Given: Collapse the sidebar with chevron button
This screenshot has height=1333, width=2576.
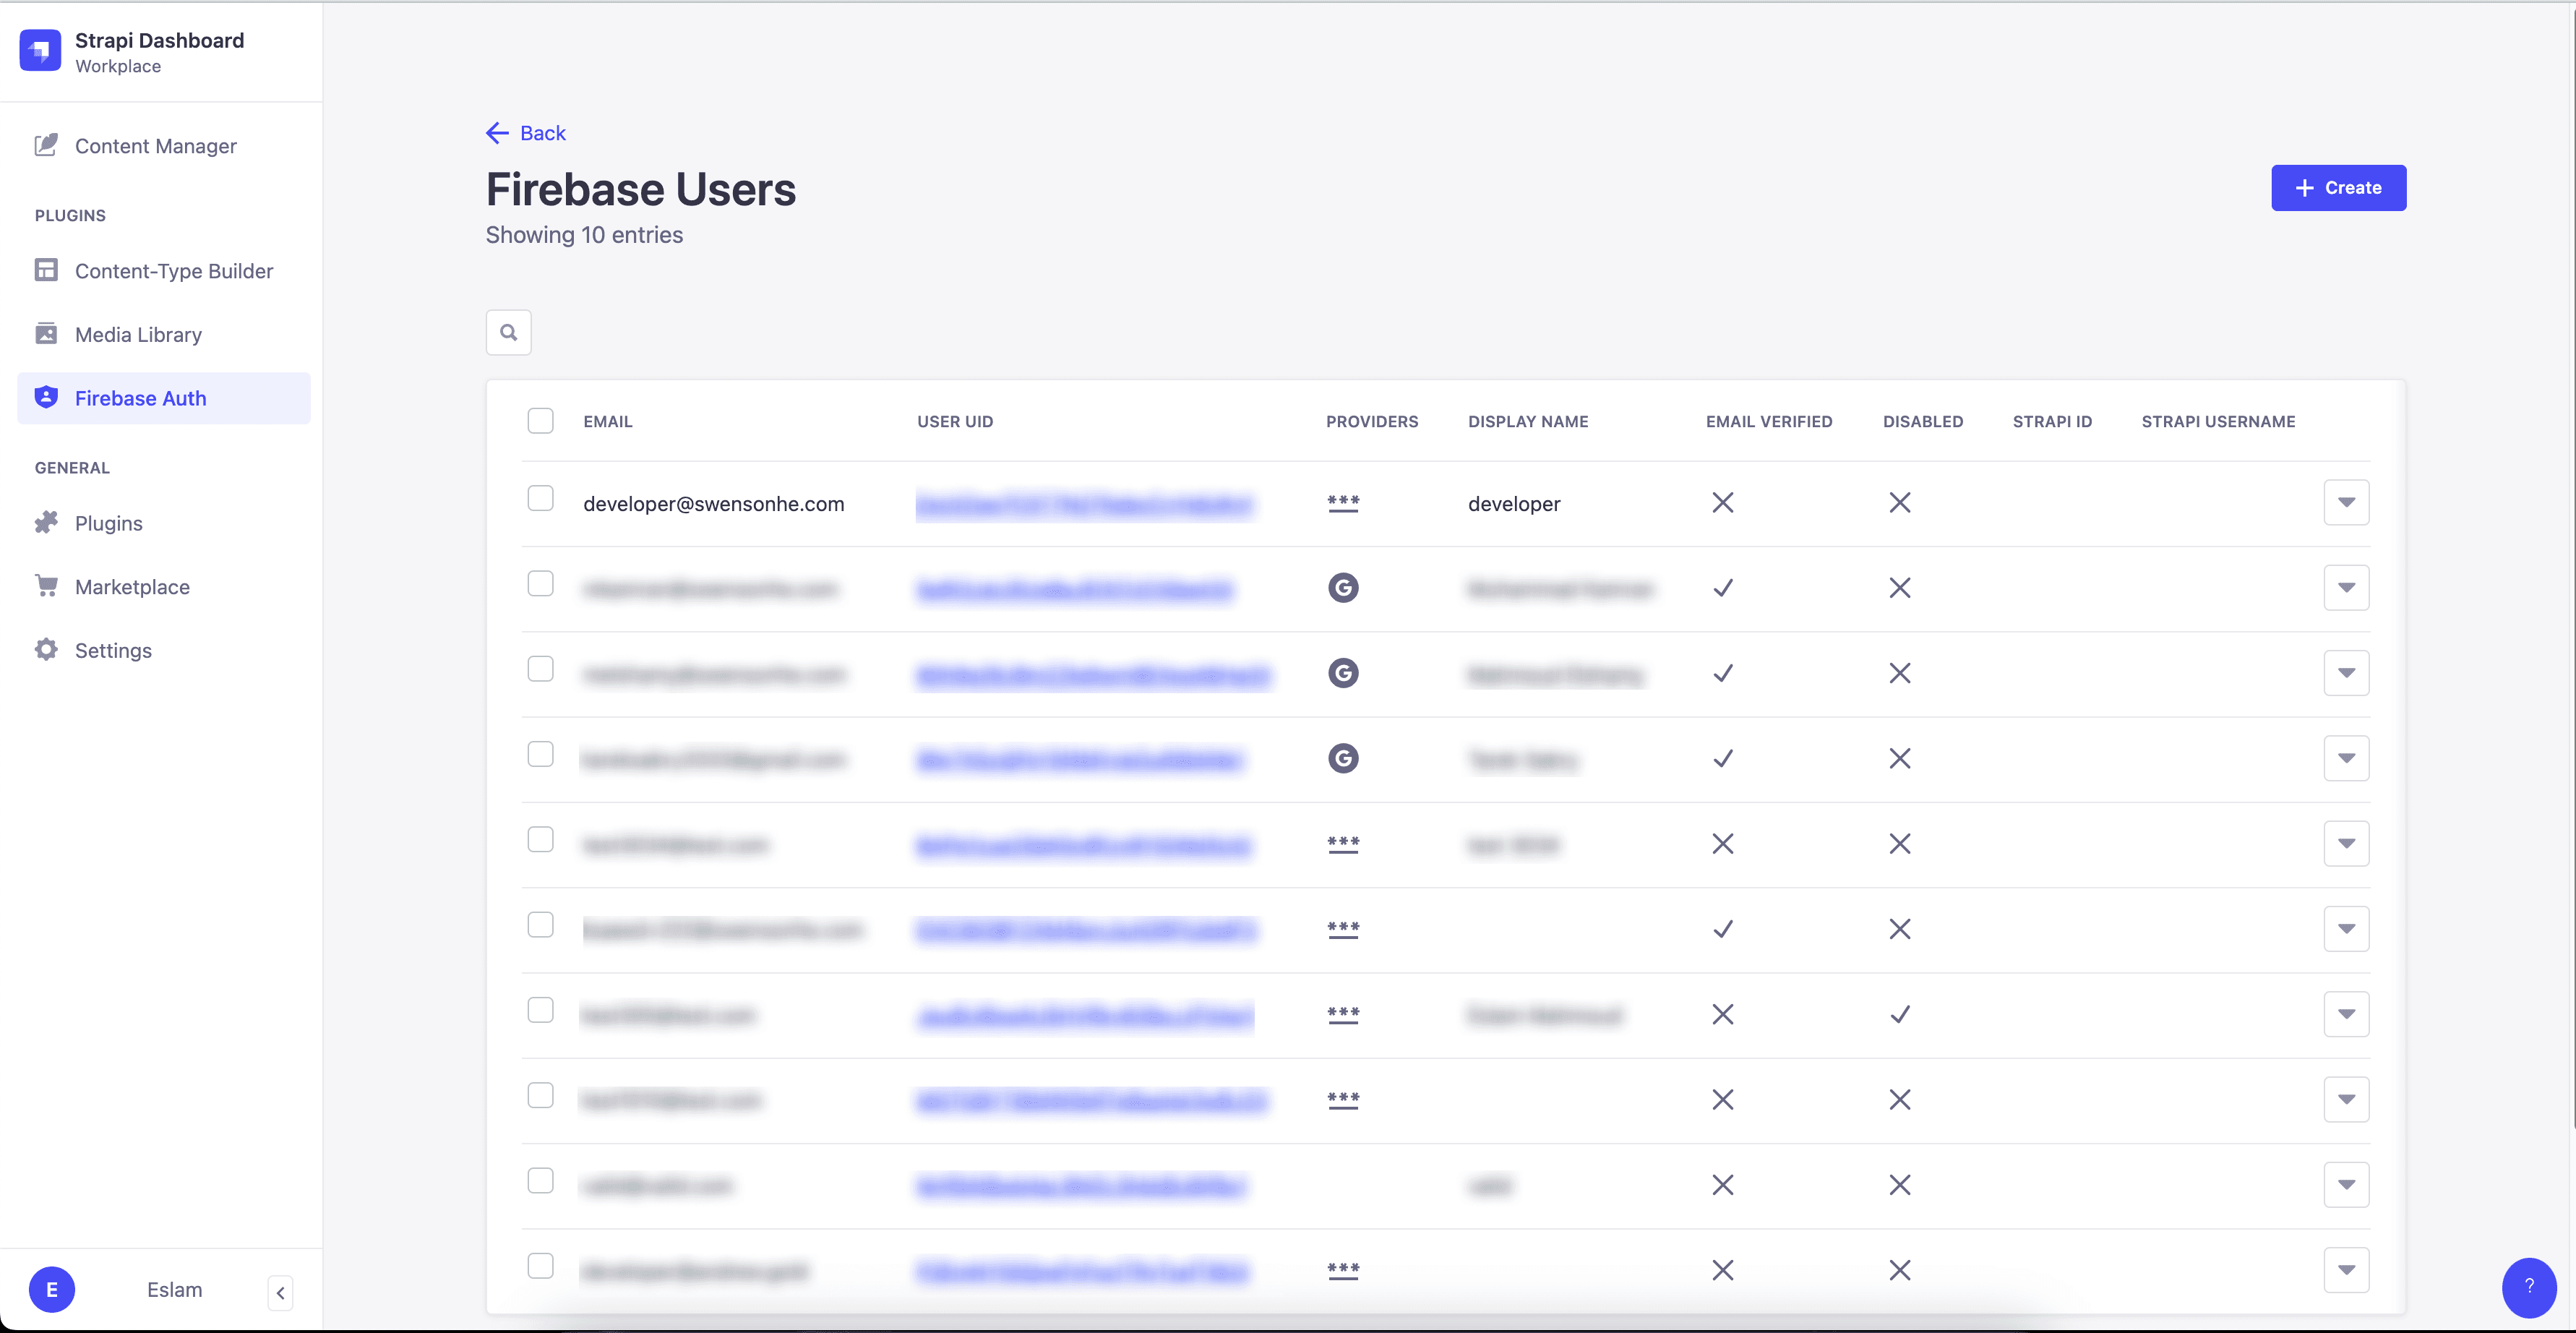Looking at the screenshot, I should pos(280,1292).
